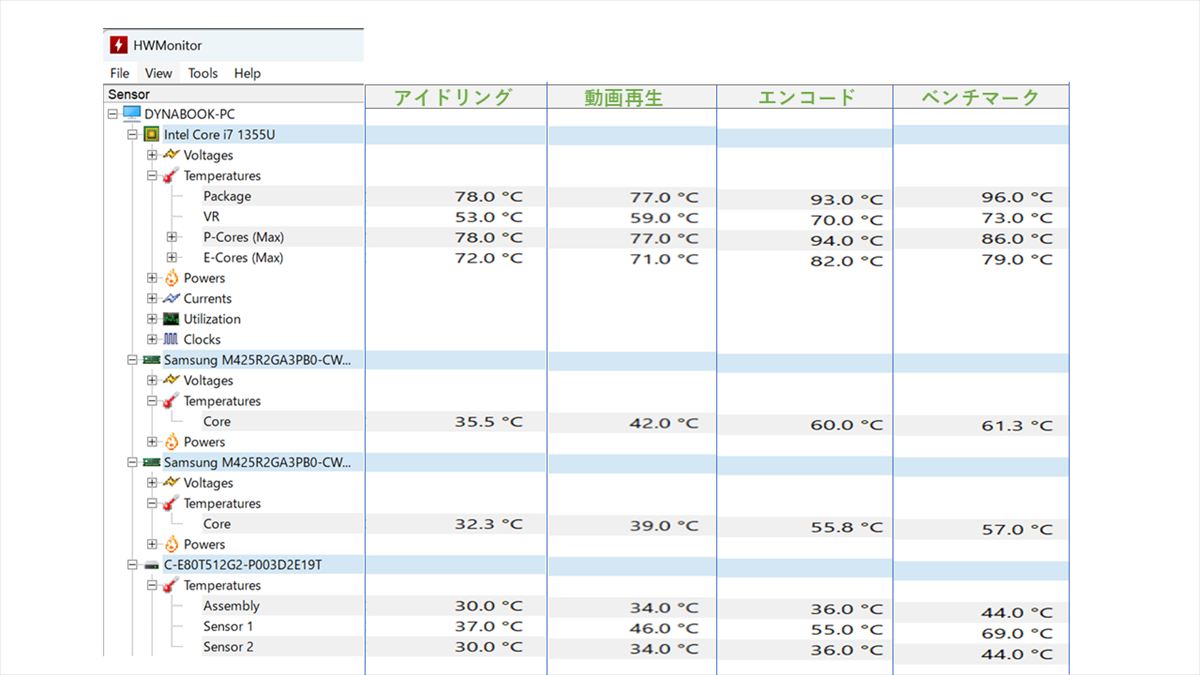Viewport: 1200px width, 675px height.
Task: Collapse the C-E80T512G2-P003D2E19T drive node
Action: [x=132, y=565]
